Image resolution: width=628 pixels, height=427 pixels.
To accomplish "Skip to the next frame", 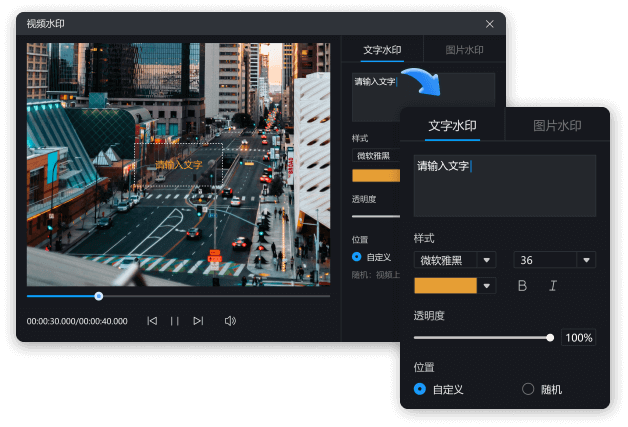I will click(198, 321).
